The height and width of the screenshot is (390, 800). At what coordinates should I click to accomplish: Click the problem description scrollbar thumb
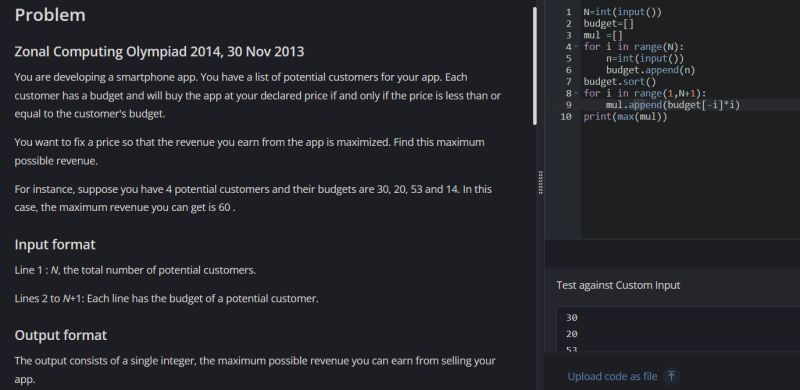click(535, 66)
